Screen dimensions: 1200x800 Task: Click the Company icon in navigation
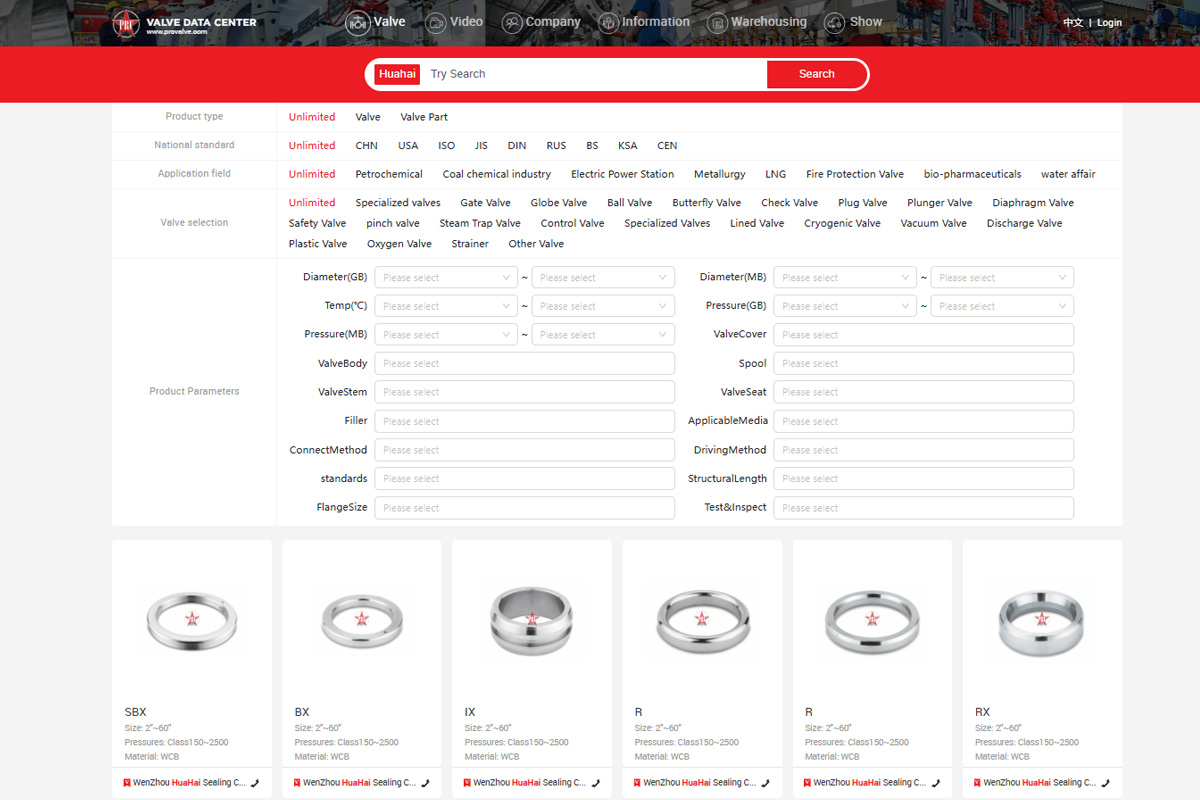pos(512,23)
